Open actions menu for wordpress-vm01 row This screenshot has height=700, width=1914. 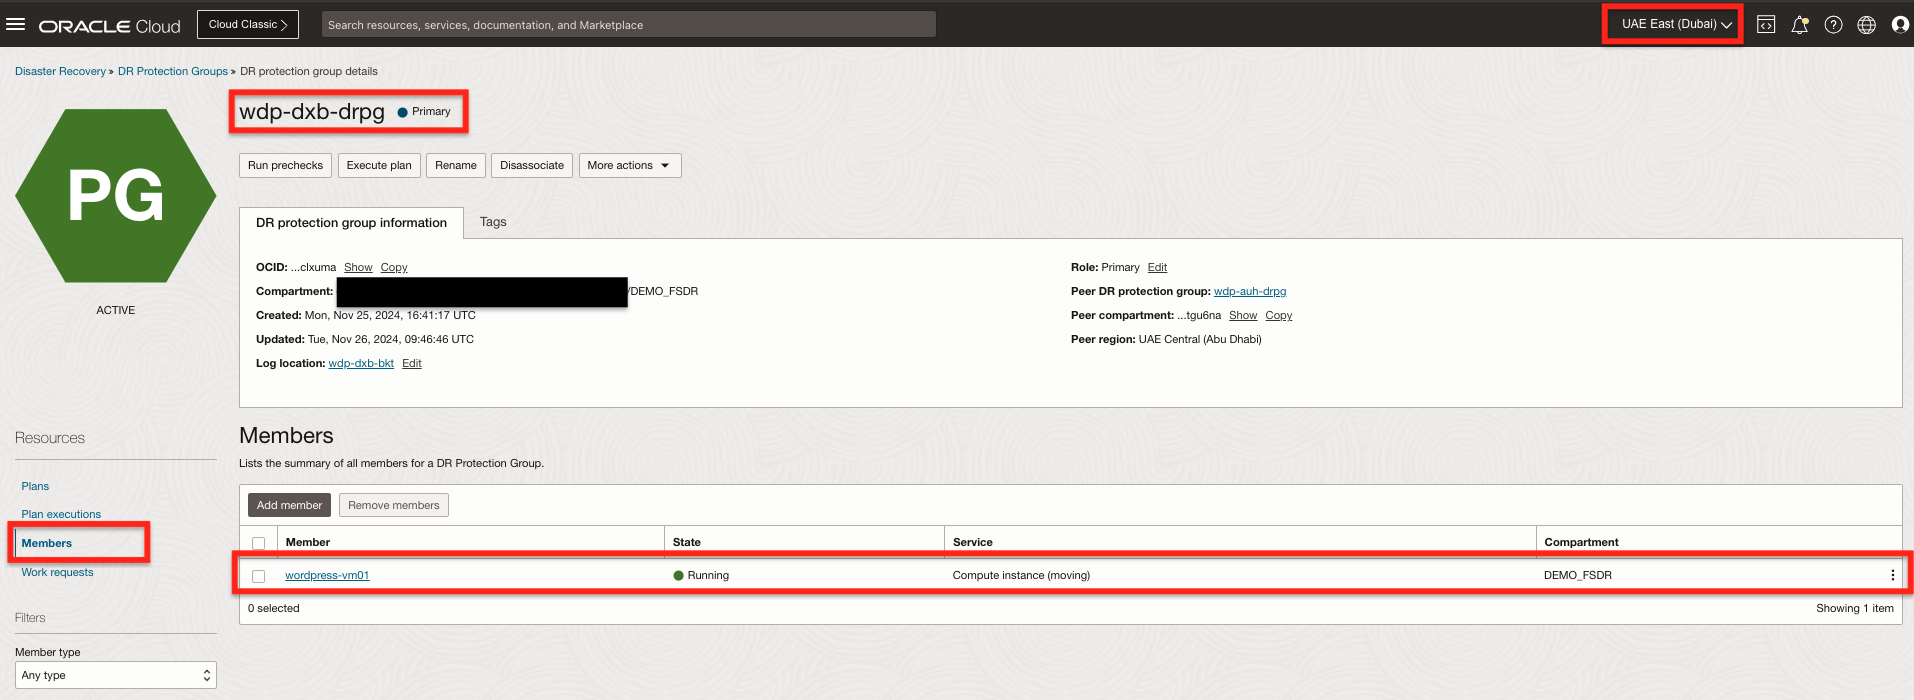[1892, 575]
